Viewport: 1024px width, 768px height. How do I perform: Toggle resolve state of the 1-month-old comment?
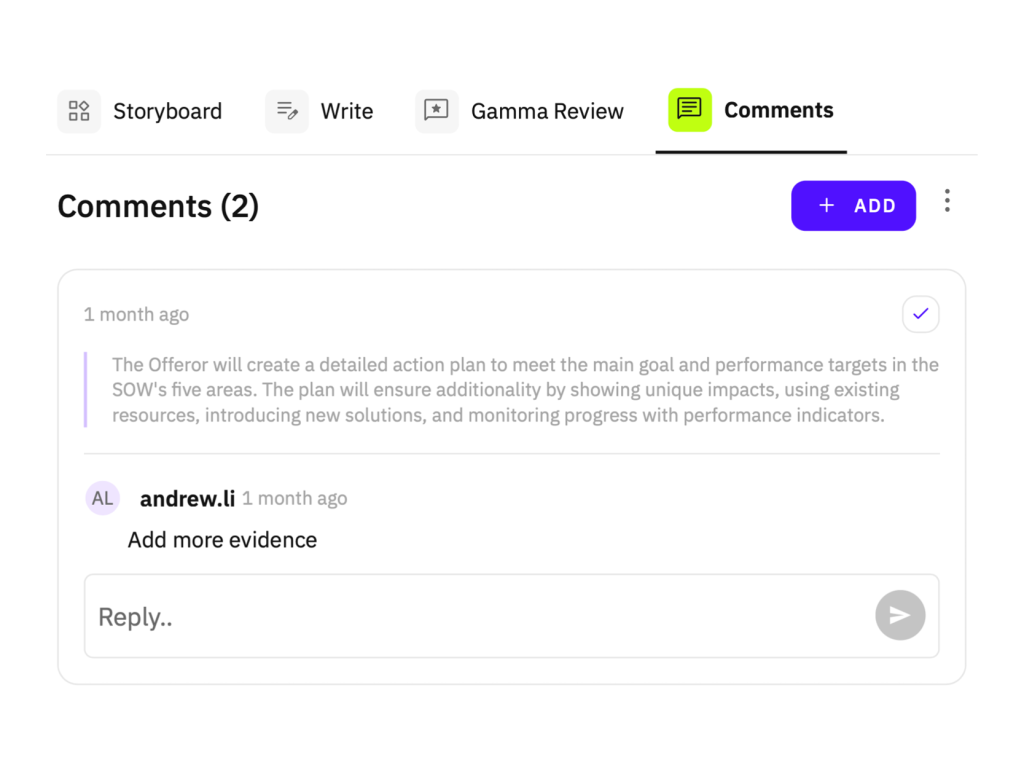pyautogui.click(x=920, y=314)
